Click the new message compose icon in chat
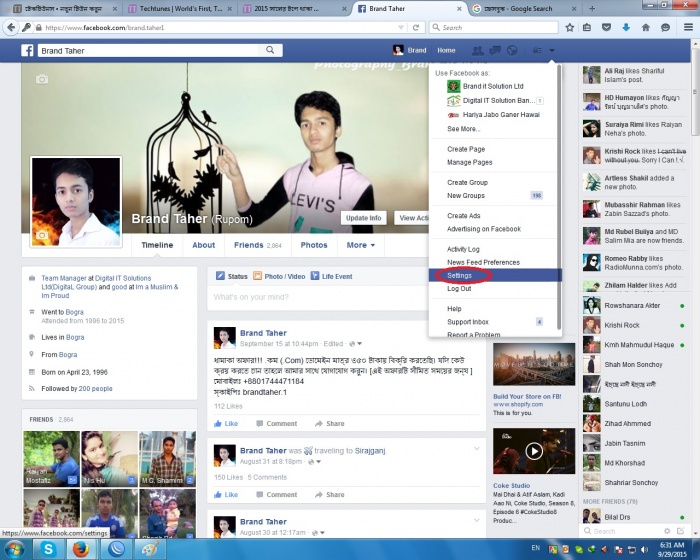This screenshot has height=560, width=700. click(x=680, y=531)
